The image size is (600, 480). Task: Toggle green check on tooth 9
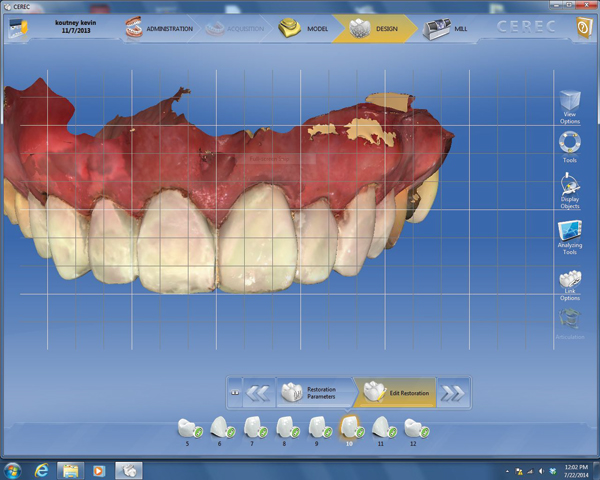point(329,432)
